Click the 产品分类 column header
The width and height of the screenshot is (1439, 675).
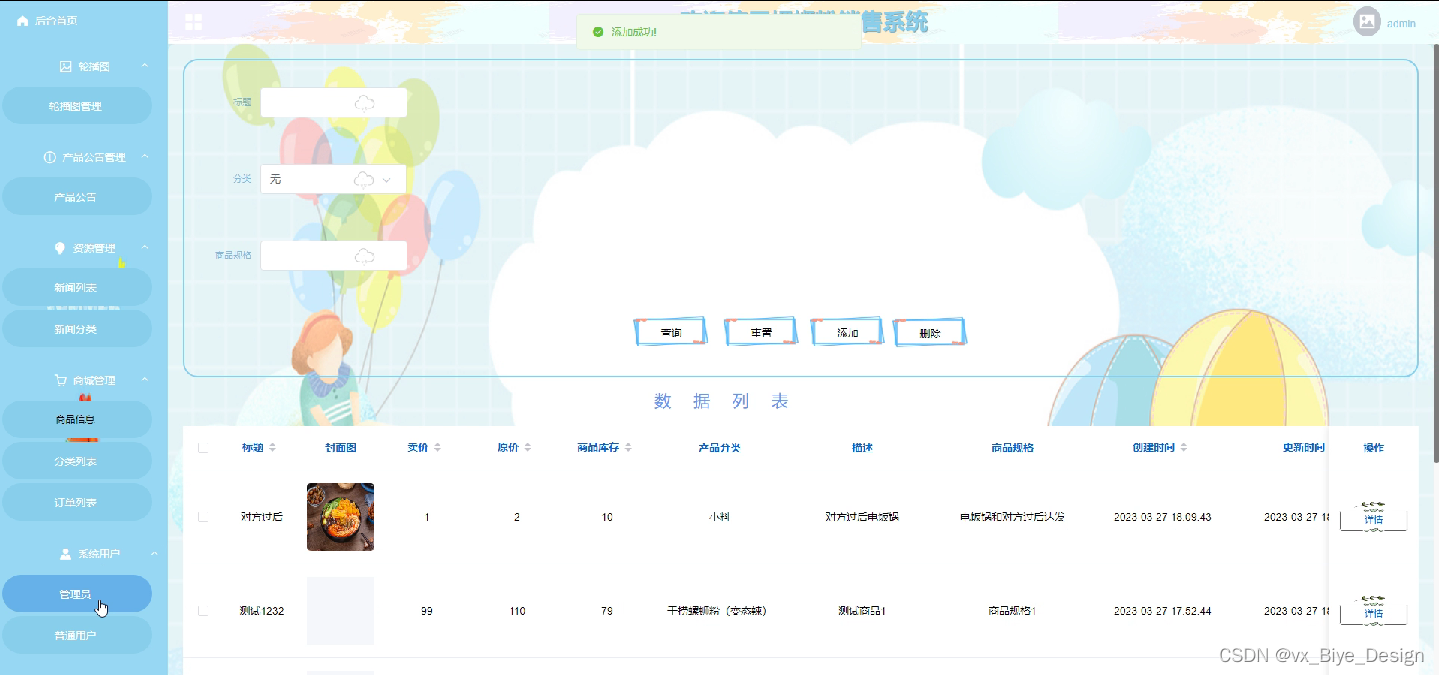click(719, 447)
